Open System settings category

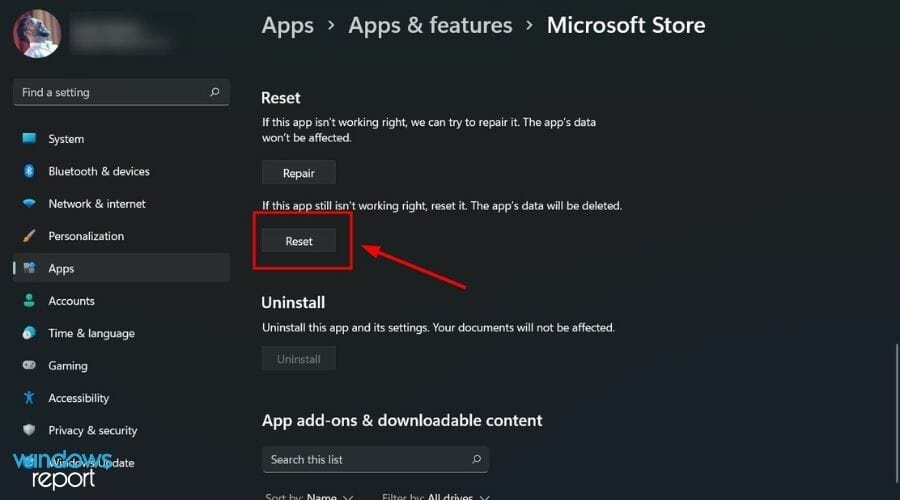(x=121, y=139)
